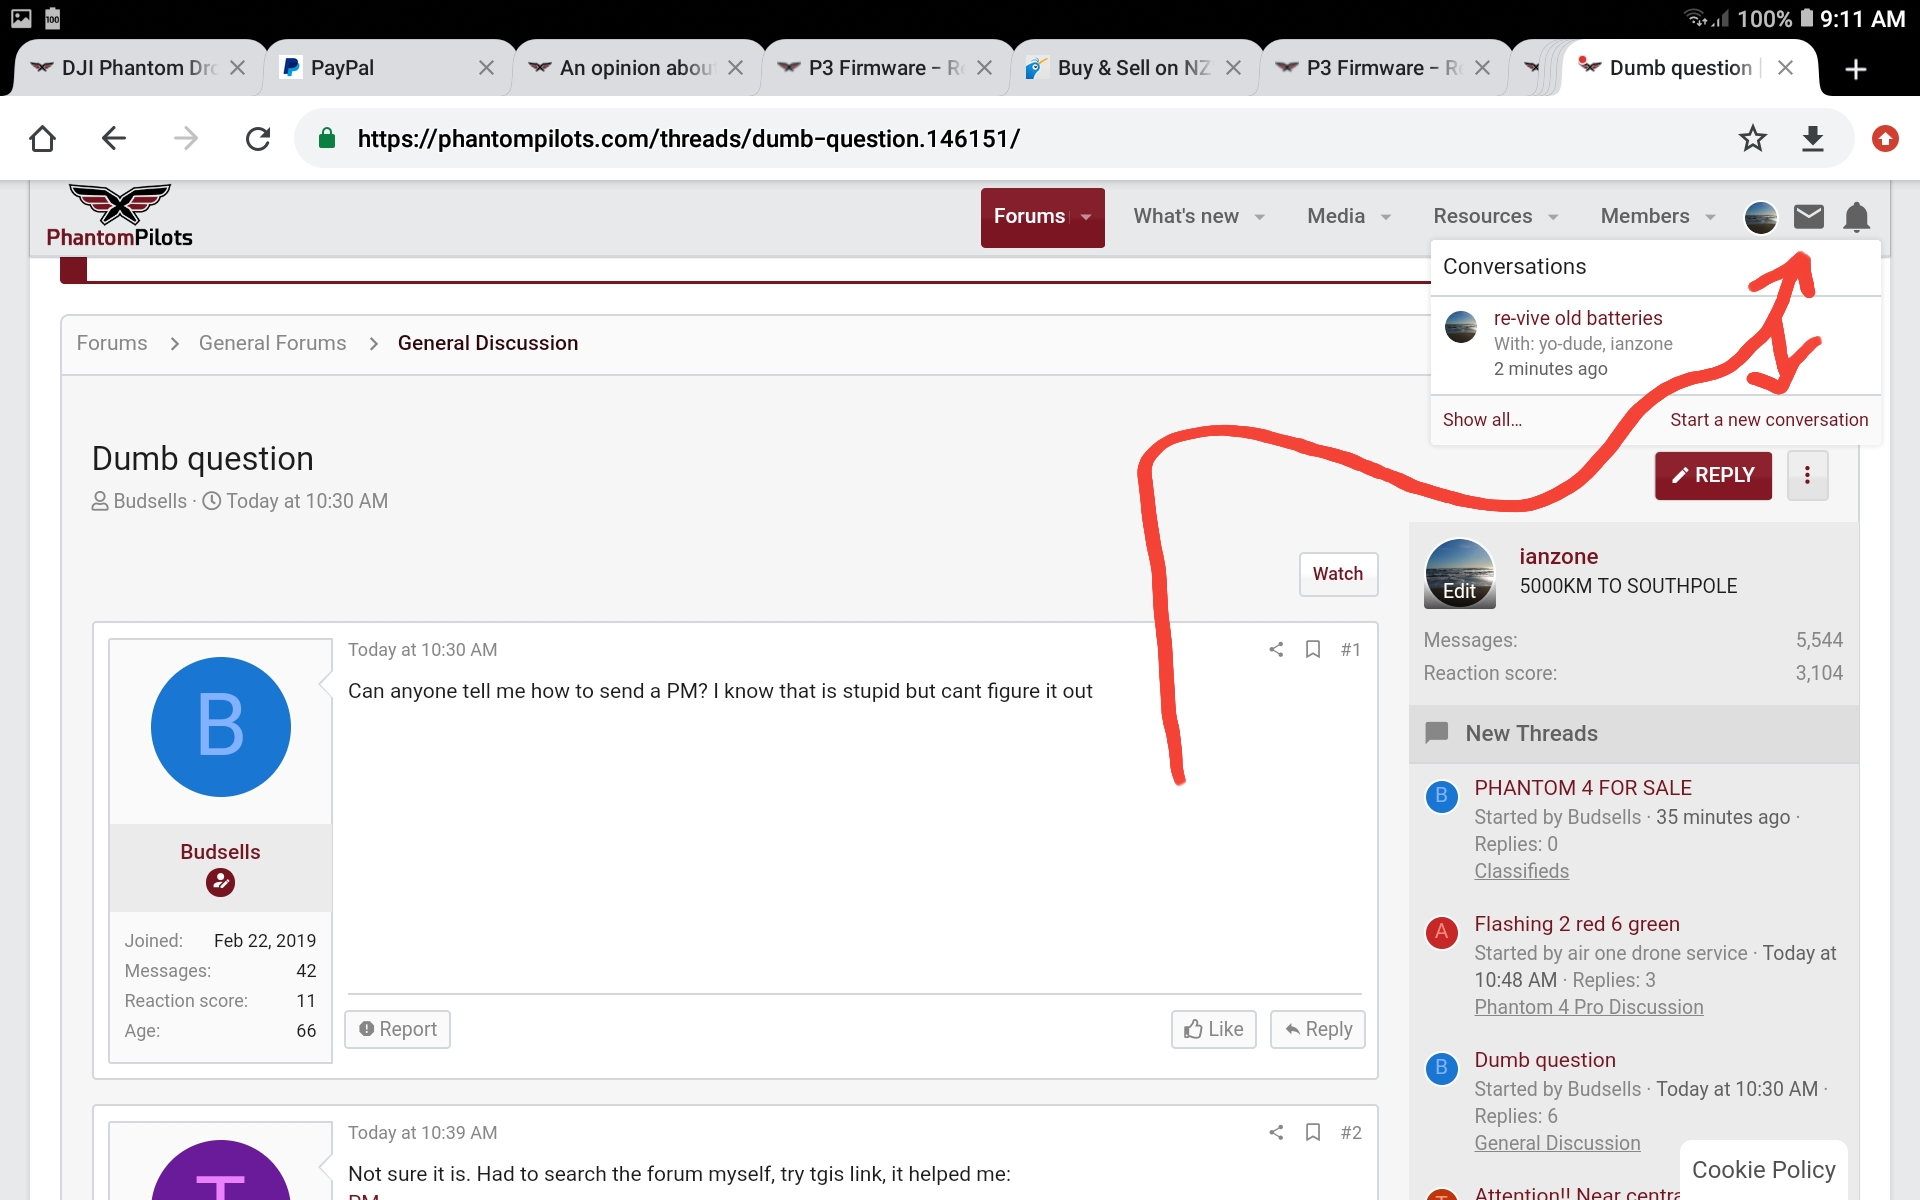Click Show all conversations link
The image size is (1920, 1200).
[1482, 420]
